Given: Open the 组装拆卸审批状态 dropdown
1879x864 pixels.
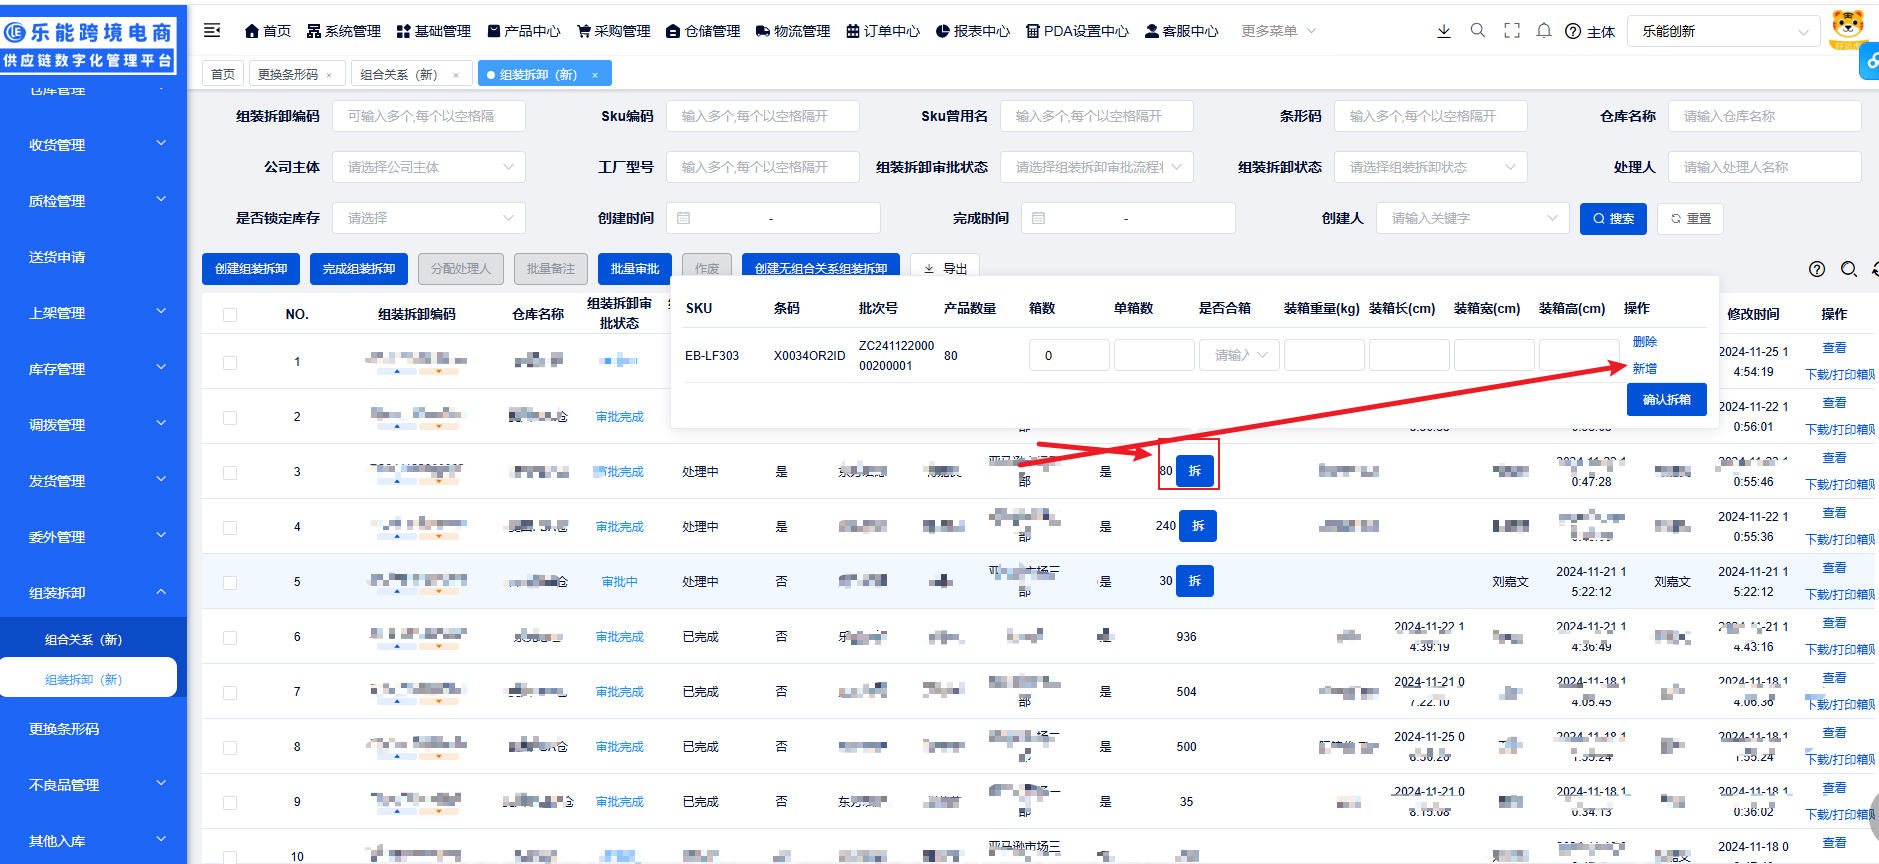Looking at the screenshot, I should 1097,167.
